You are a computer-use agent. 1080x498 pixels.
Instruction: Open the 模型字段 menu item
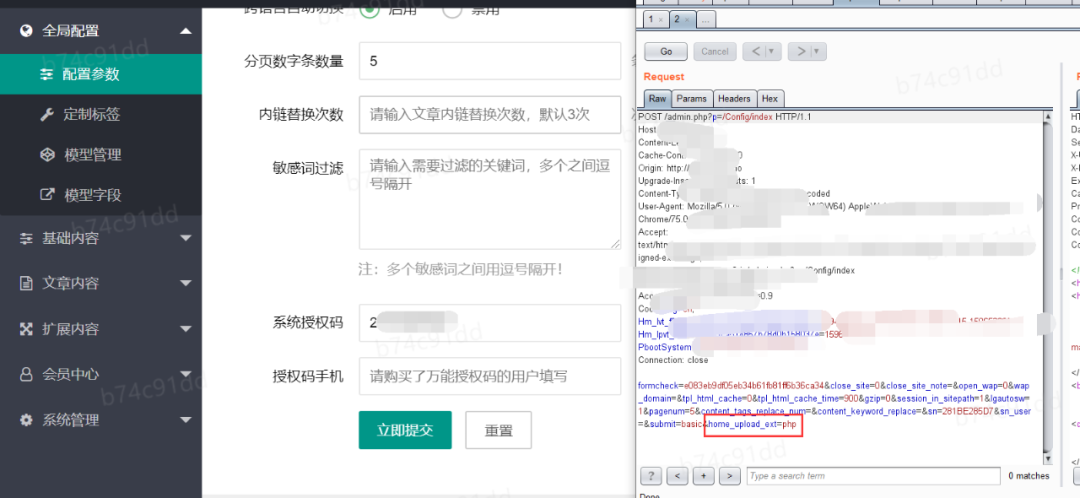101,194
